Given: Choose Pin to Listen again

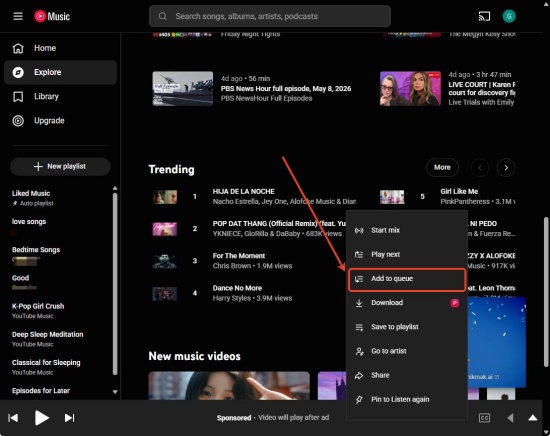Looking at the screenshot, I should [x=407, y=400].
